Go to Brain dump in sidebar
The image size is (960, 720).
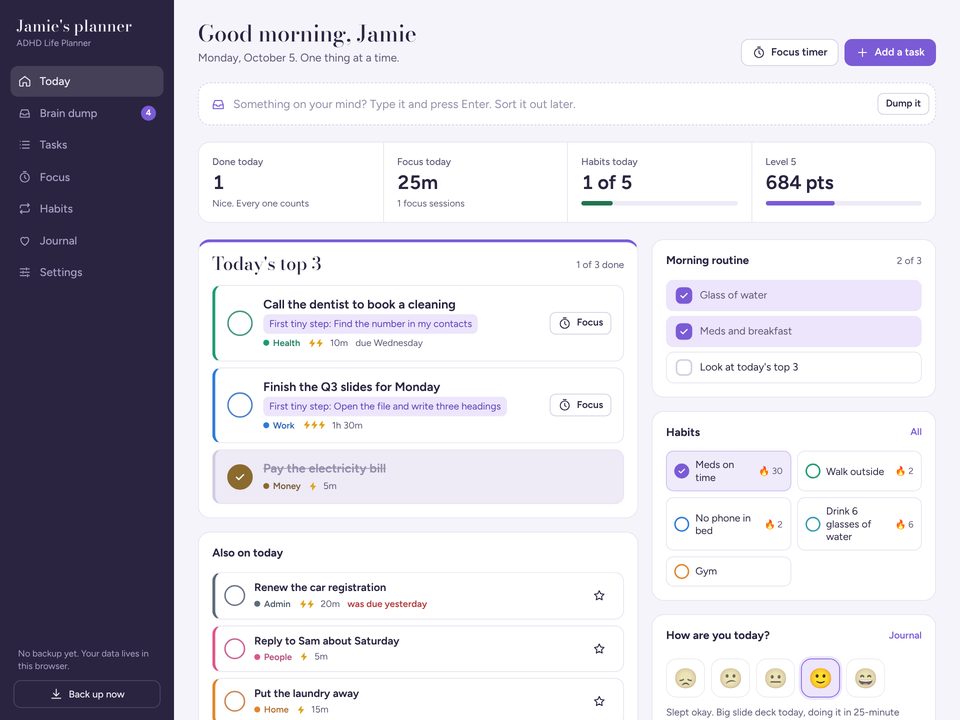[87, 113]
